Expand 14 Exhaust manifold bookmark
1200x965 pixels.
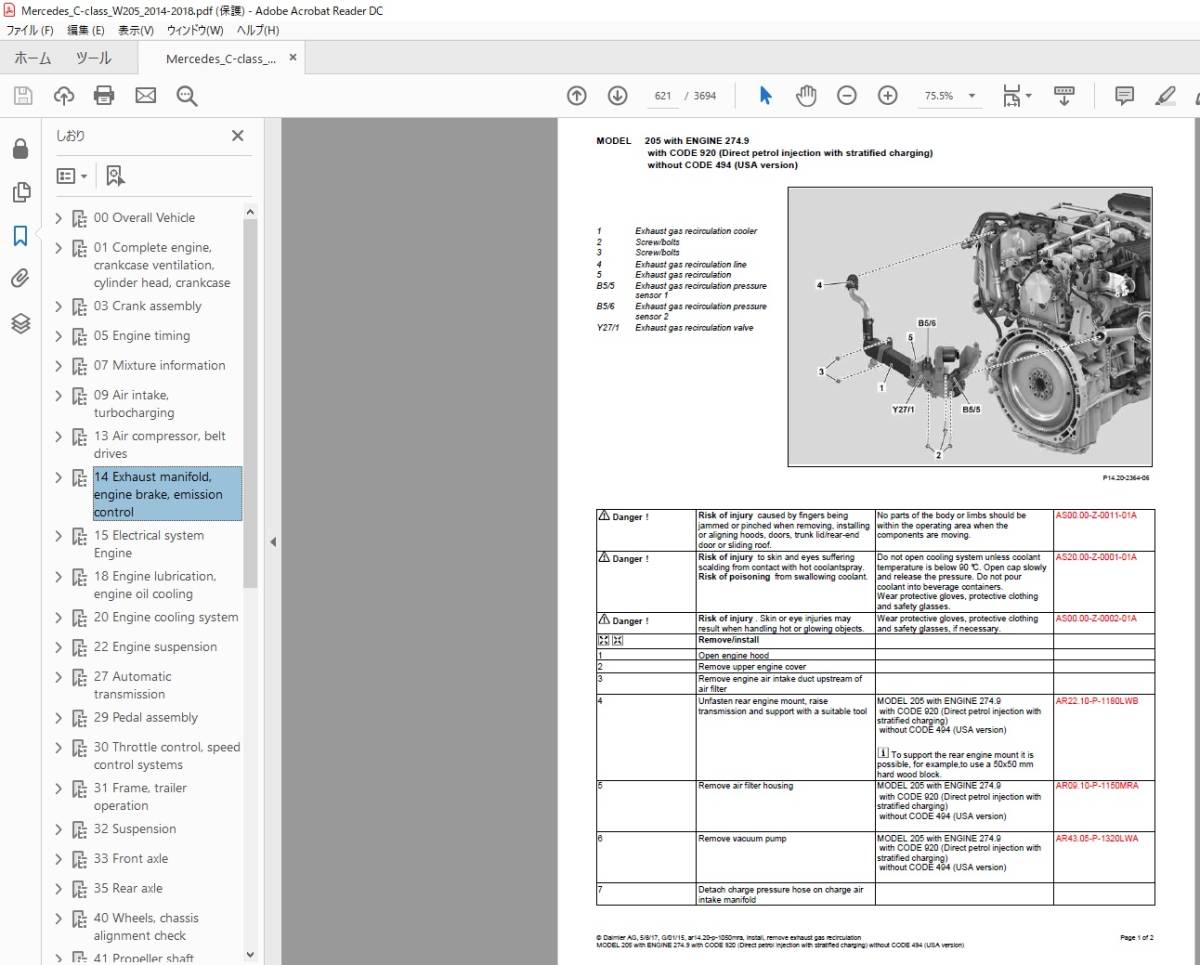58,478
